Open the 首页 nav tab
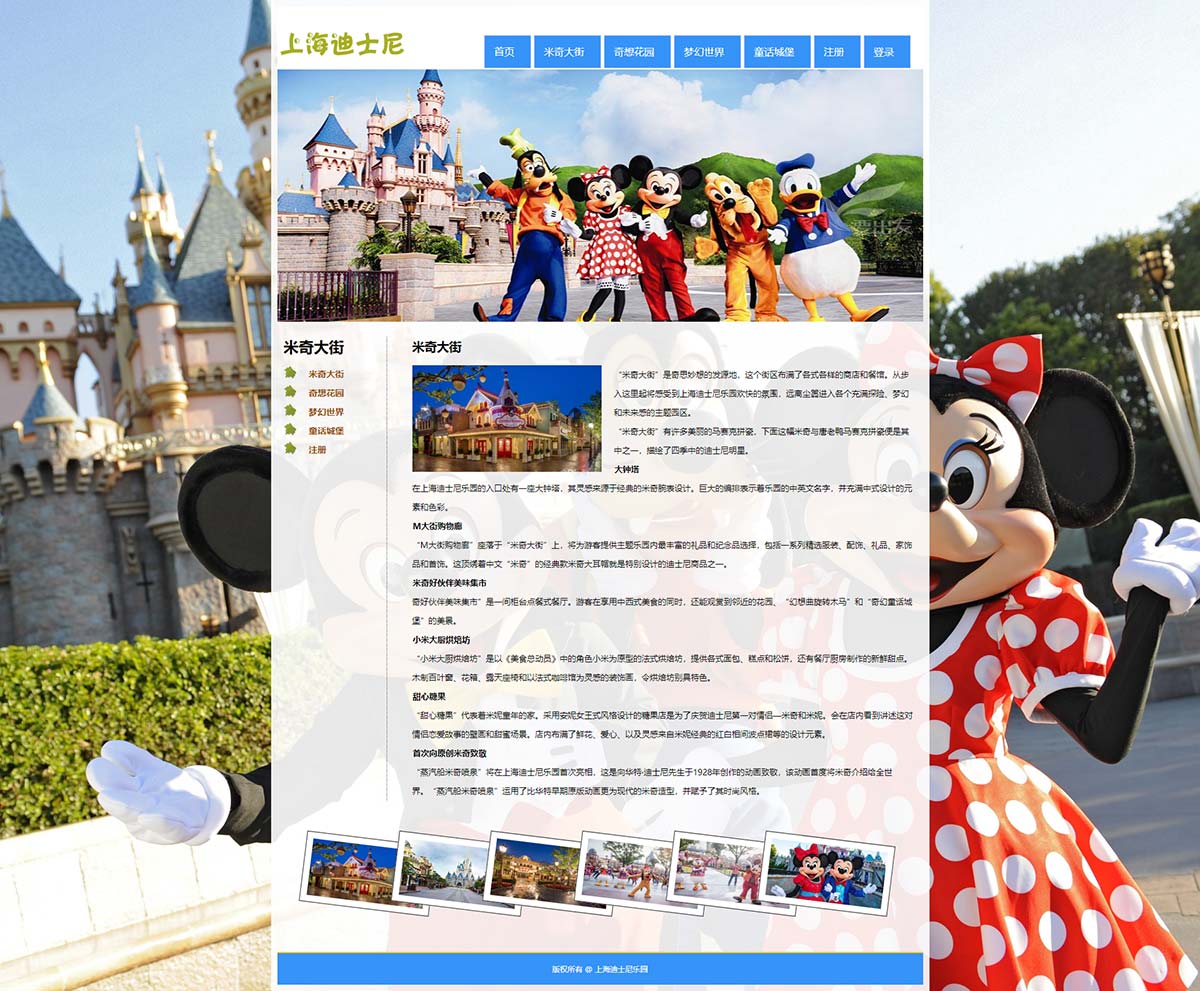This screenshot has width=1200, height=991. coord(507,52)
